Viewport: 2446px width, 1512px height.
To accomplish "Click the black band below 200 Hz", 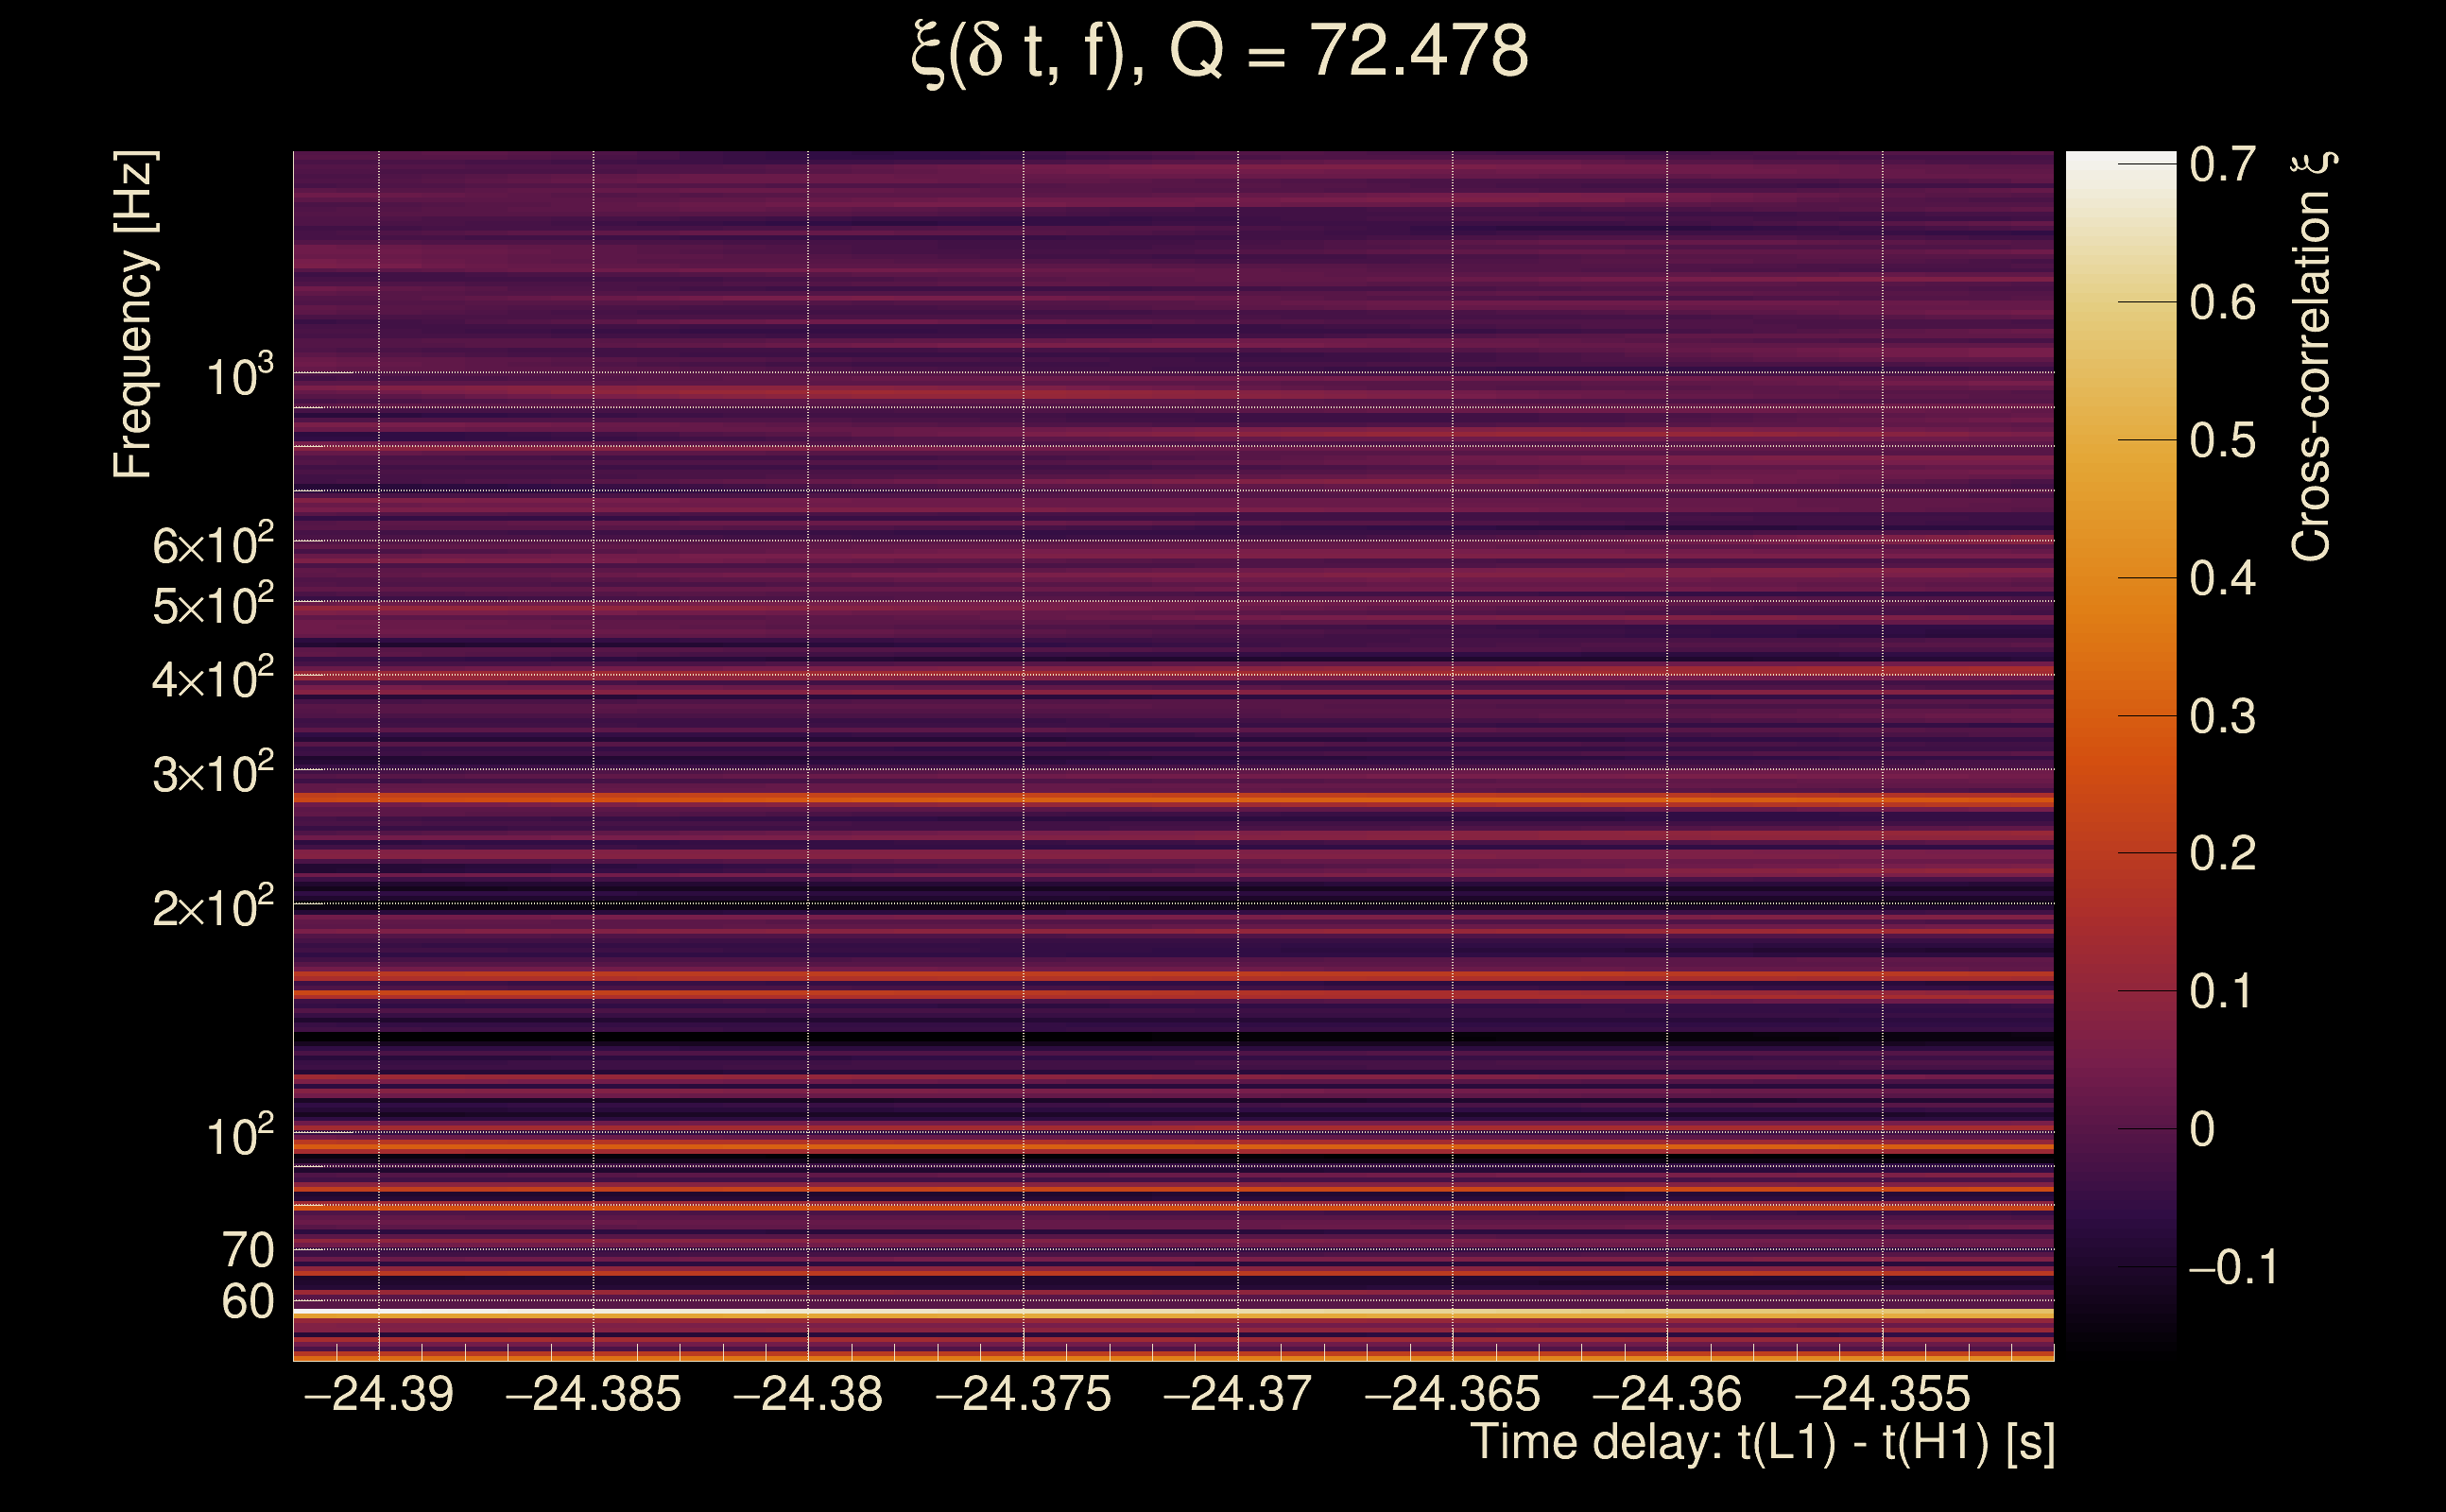I will [1172, 1039].
